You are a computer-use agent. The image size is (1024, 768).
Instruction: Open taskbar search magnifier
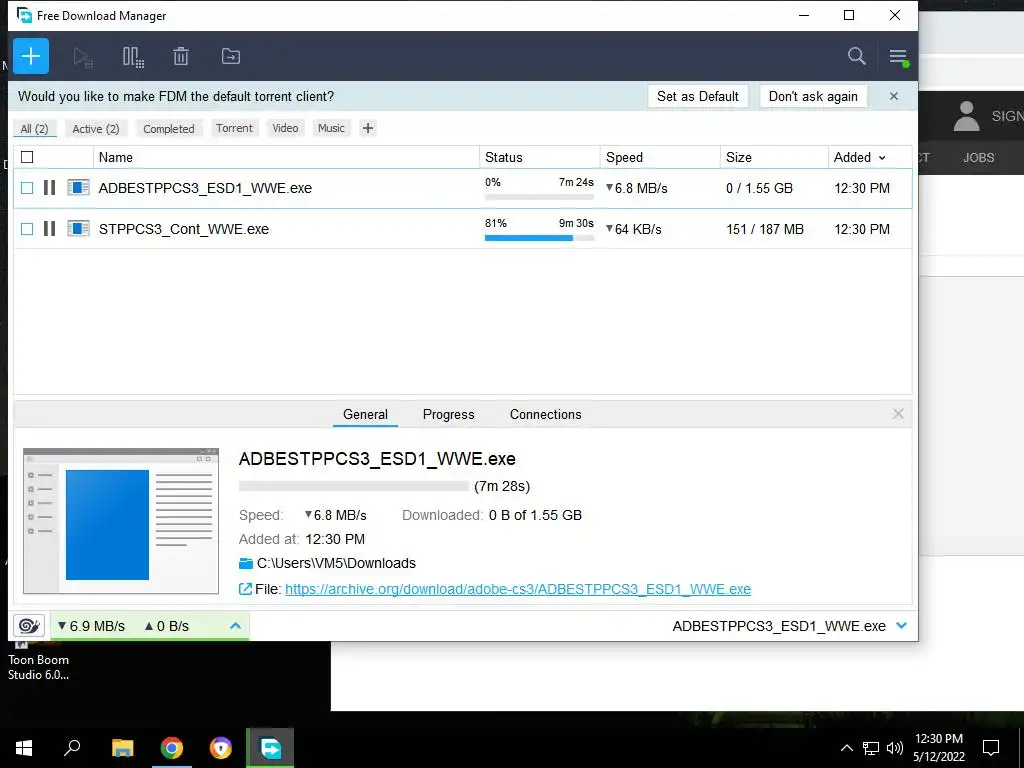[72, 748]
